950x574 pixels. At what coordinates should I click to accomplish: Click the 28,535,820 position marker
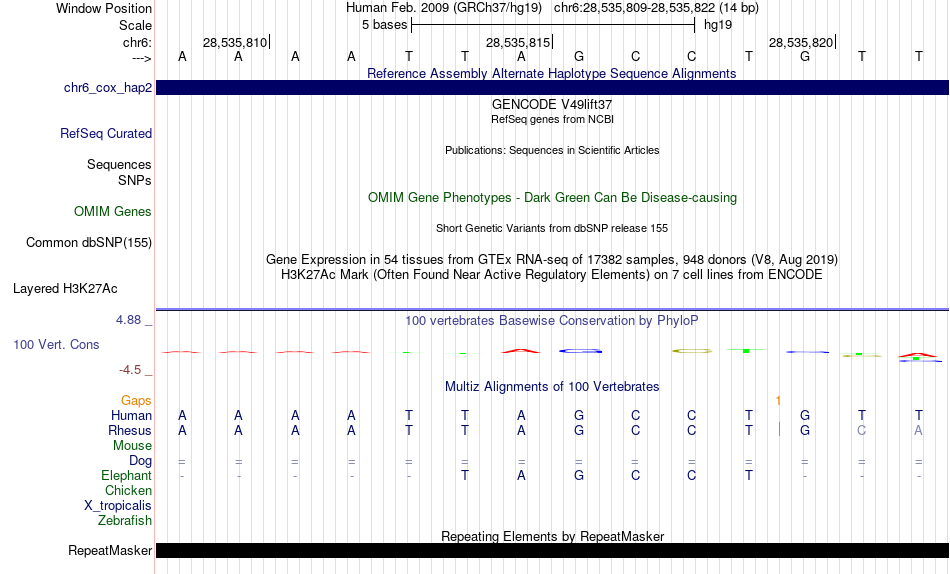(x=802, y=42)
